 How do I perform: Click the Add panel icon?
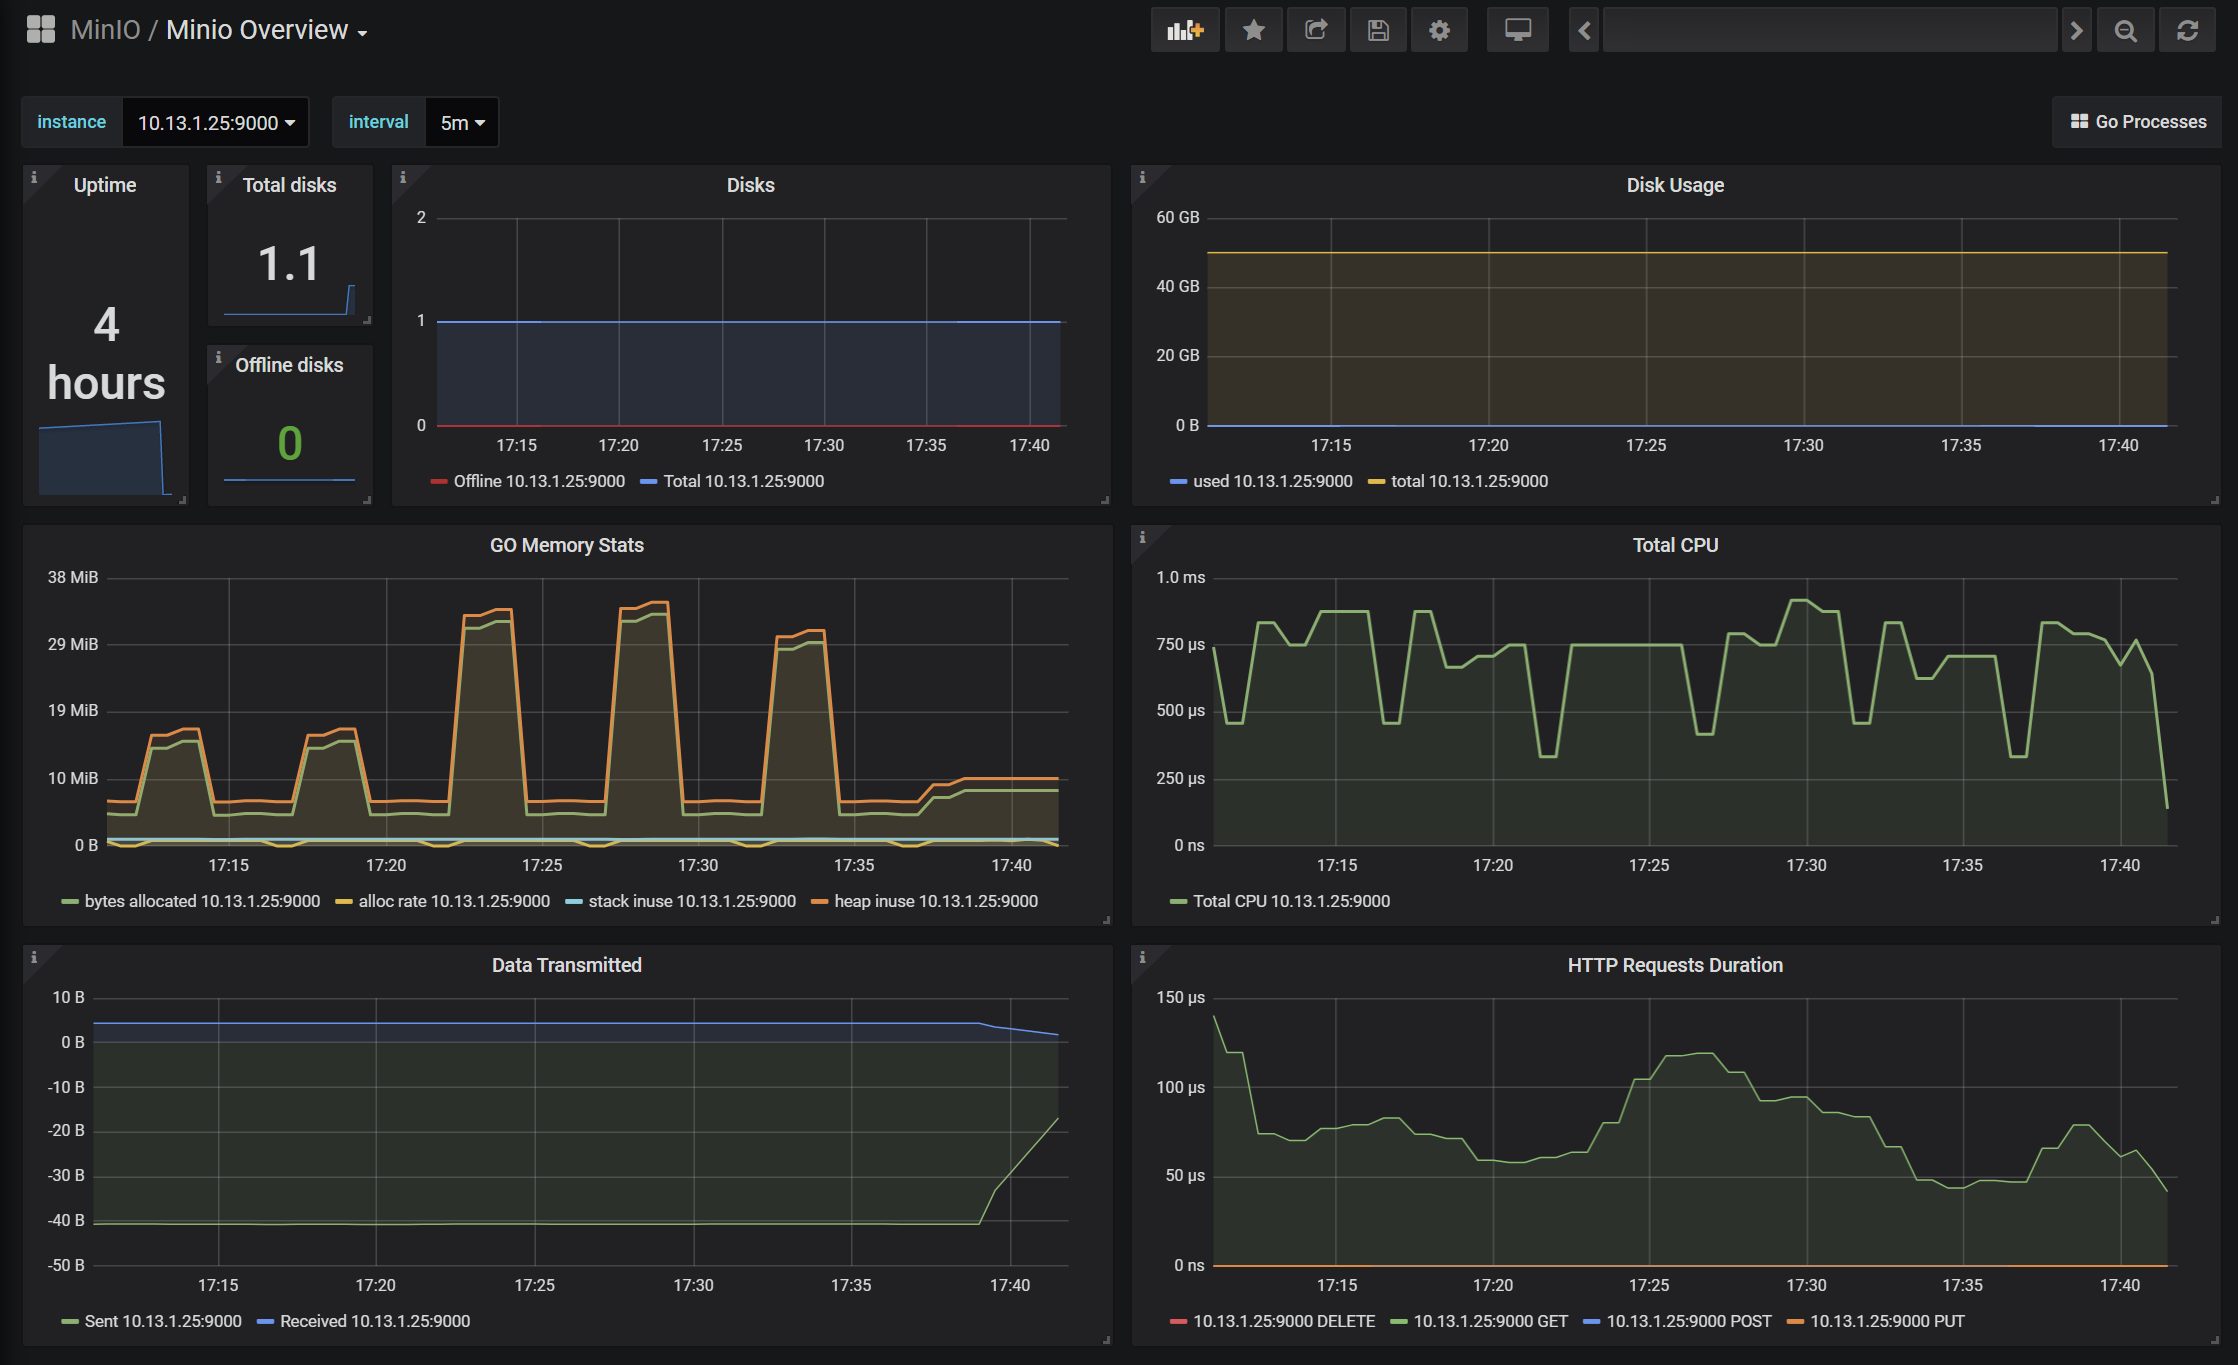(x=1185, y=30)
